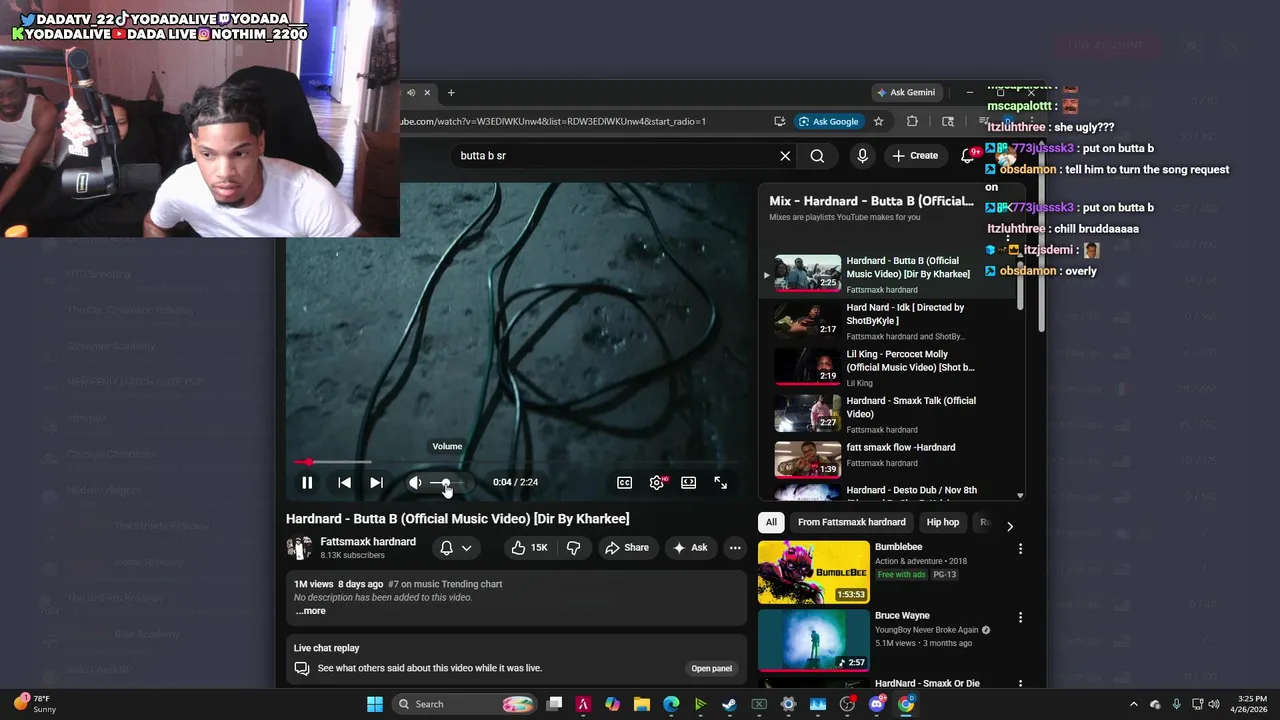Open YouTube notifications bell

pyautogui.click(x=968, y=156)
